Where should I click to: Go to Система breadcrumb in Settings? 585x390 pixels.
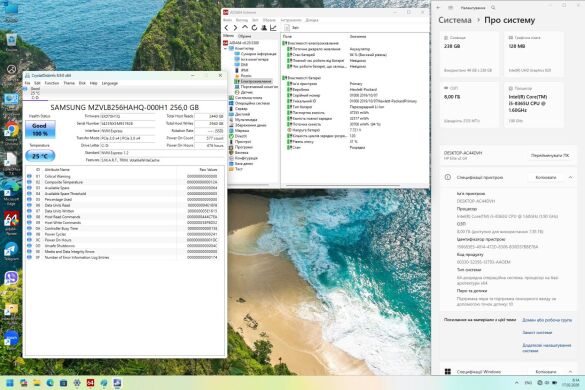pos(455,20)
